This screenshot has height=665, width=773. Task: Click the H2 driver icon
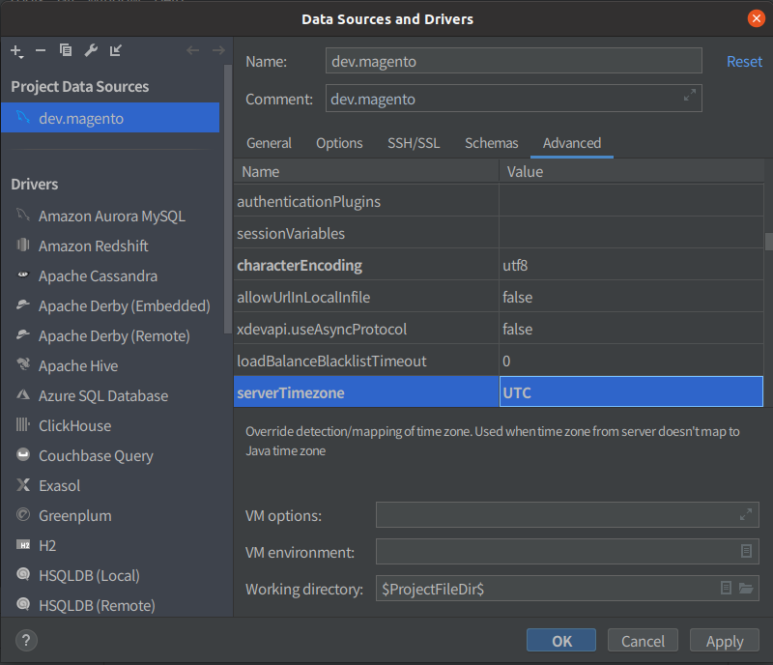(23, 545)
